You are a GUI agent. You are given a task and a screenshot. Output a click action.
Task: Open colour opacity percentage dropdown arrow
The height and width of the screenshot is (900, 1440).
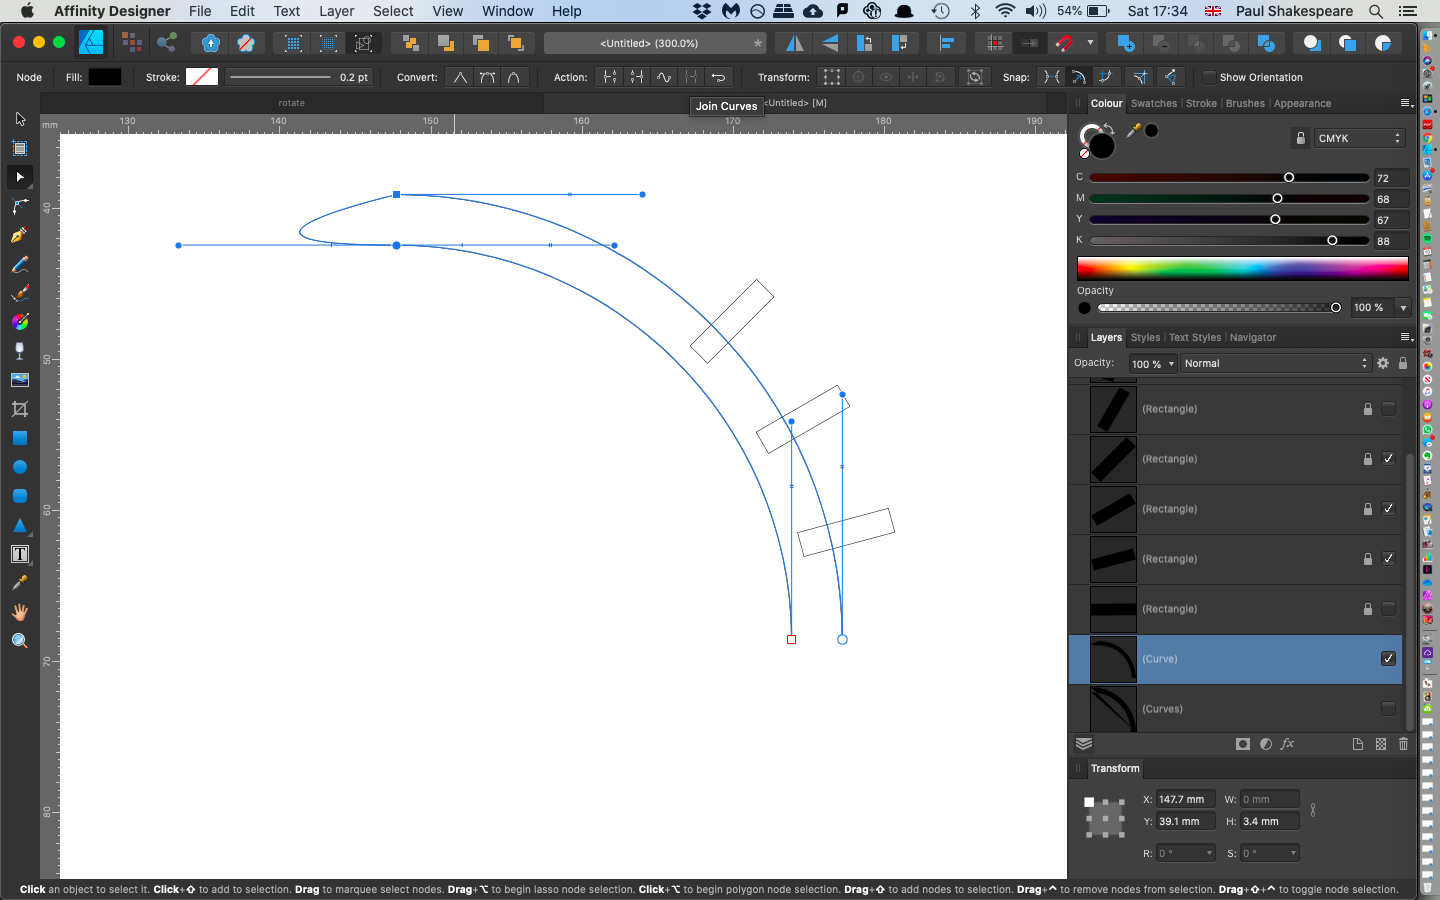1403,308
